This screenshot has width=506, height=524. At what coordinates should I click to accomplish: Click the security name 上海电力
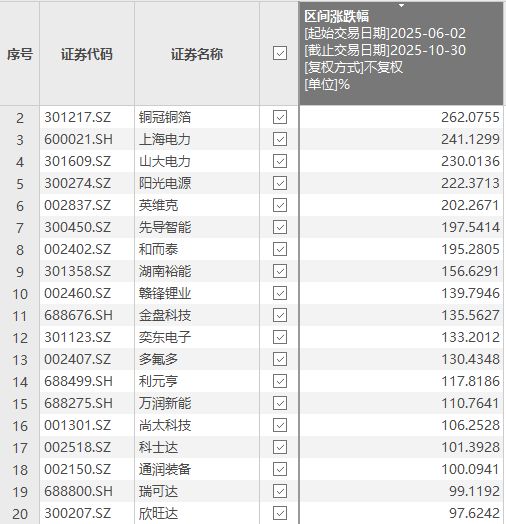coord(165,139)
